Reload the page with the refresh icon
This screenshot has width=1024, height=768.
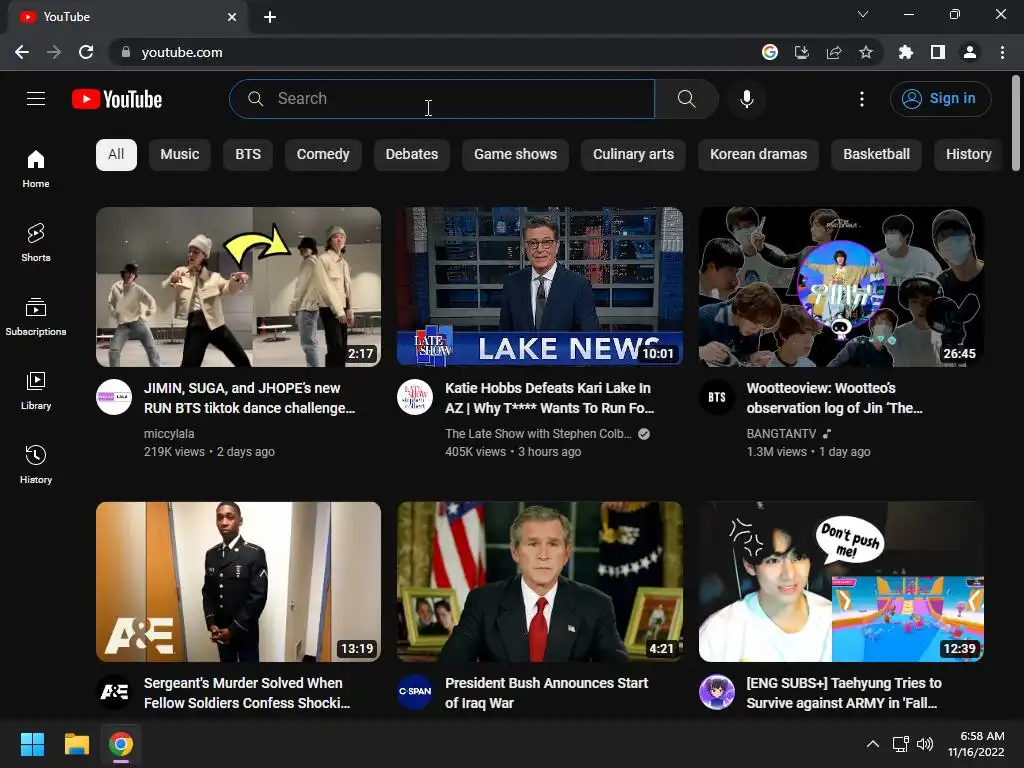coord(86,52)
